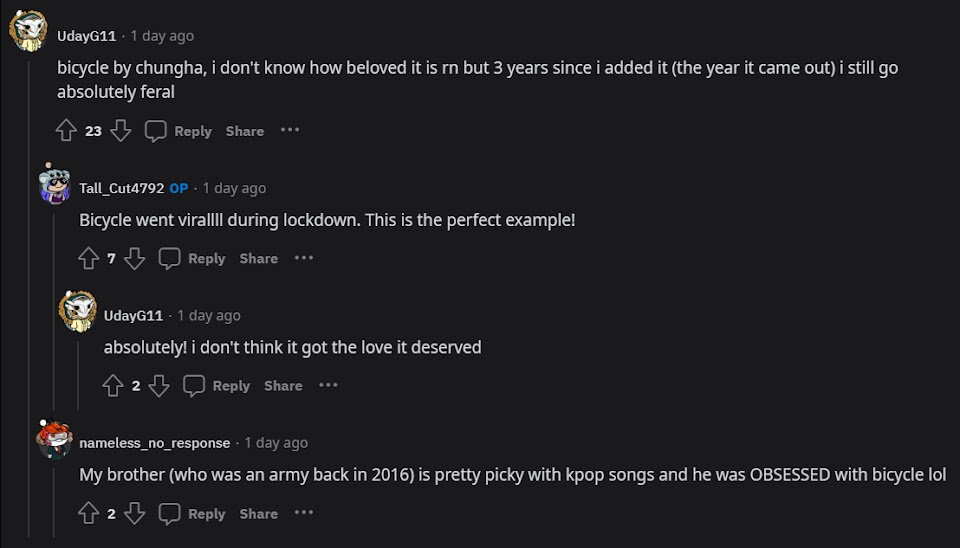The image size is (960, 548).
Task: Downvote UdayG11's bicycle by chungha comment
Action: (121, 131)
